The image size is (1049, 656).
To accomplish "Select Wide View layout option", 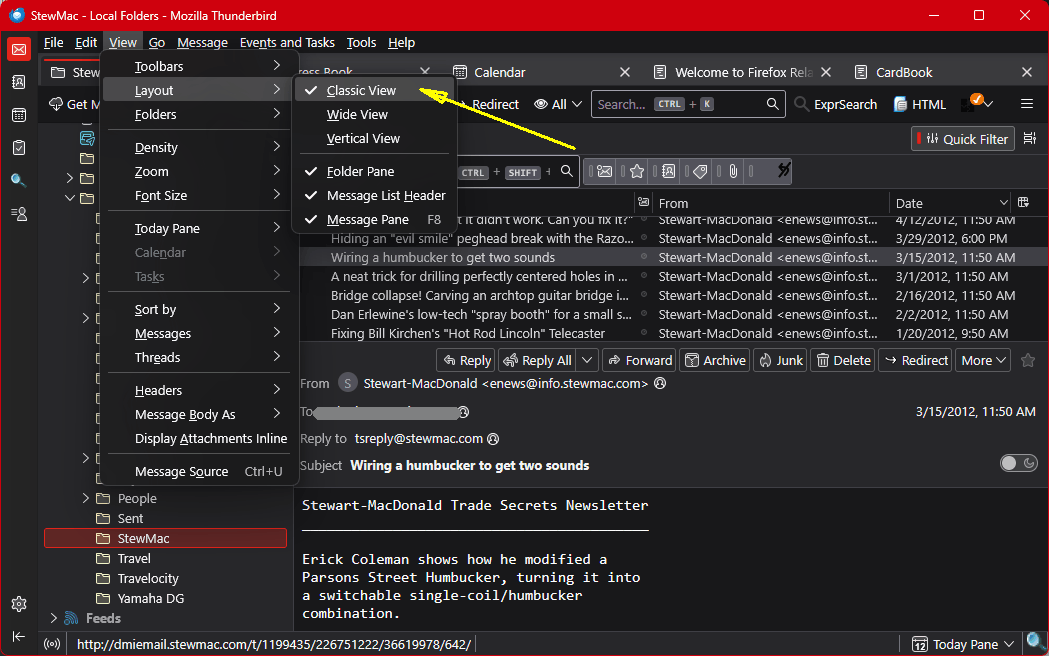I will [357, 115].
